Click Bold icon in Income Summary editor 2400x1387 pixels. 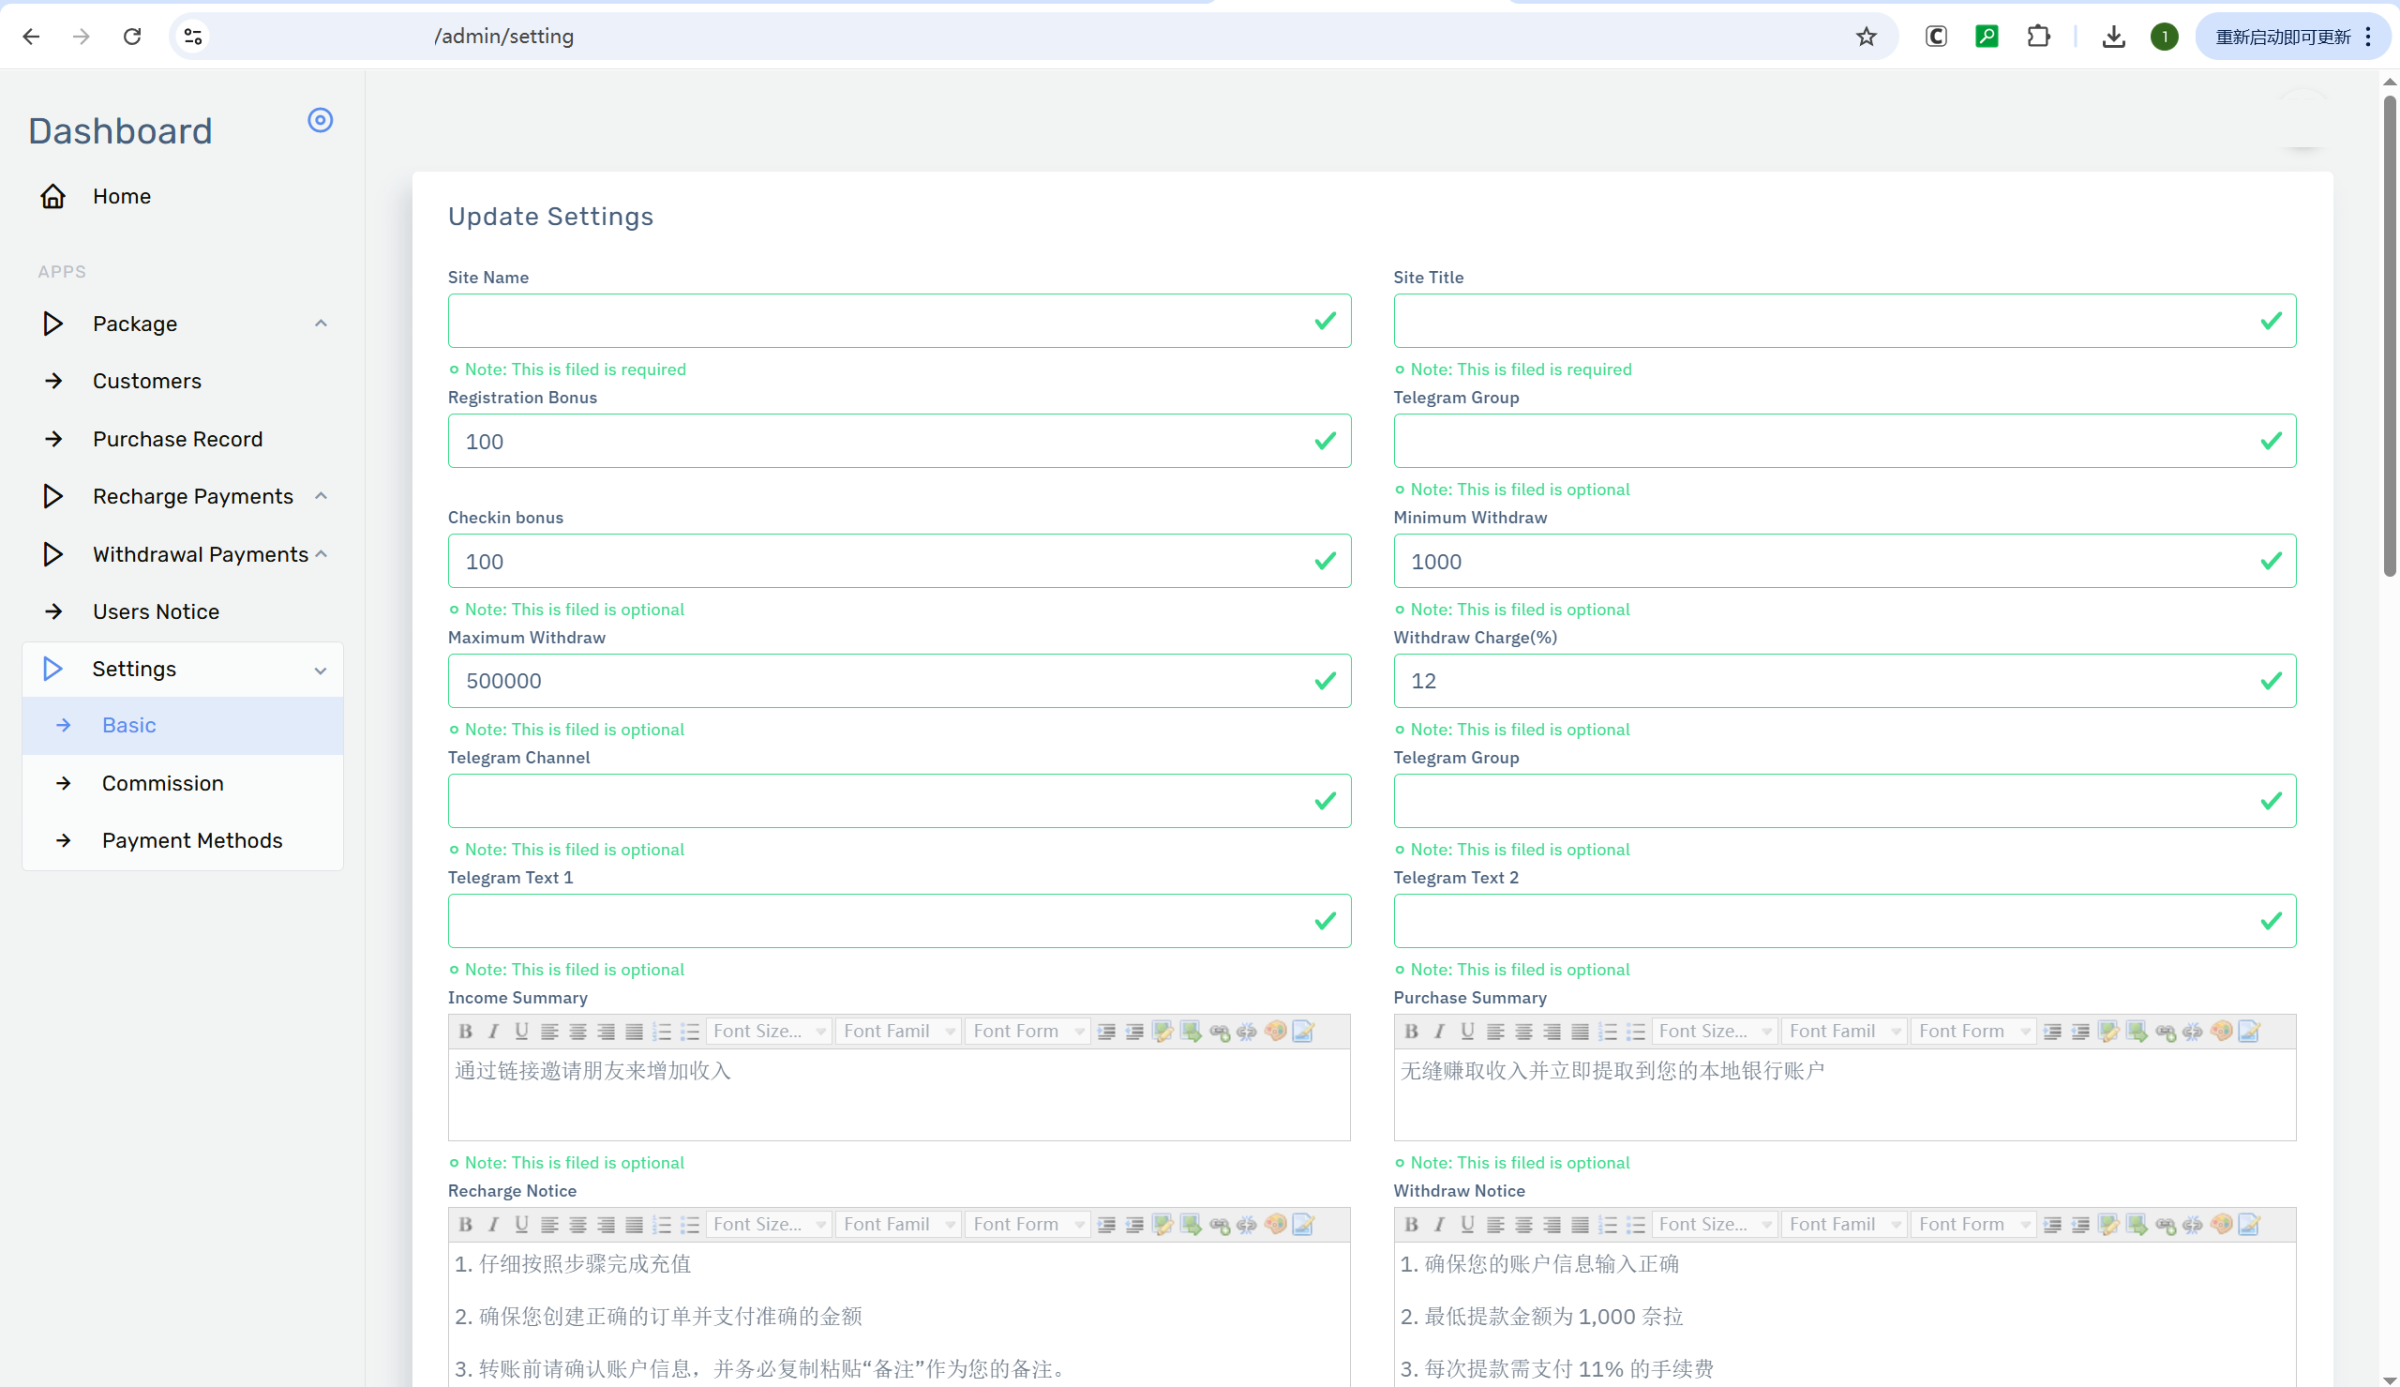coord(465,1031)
